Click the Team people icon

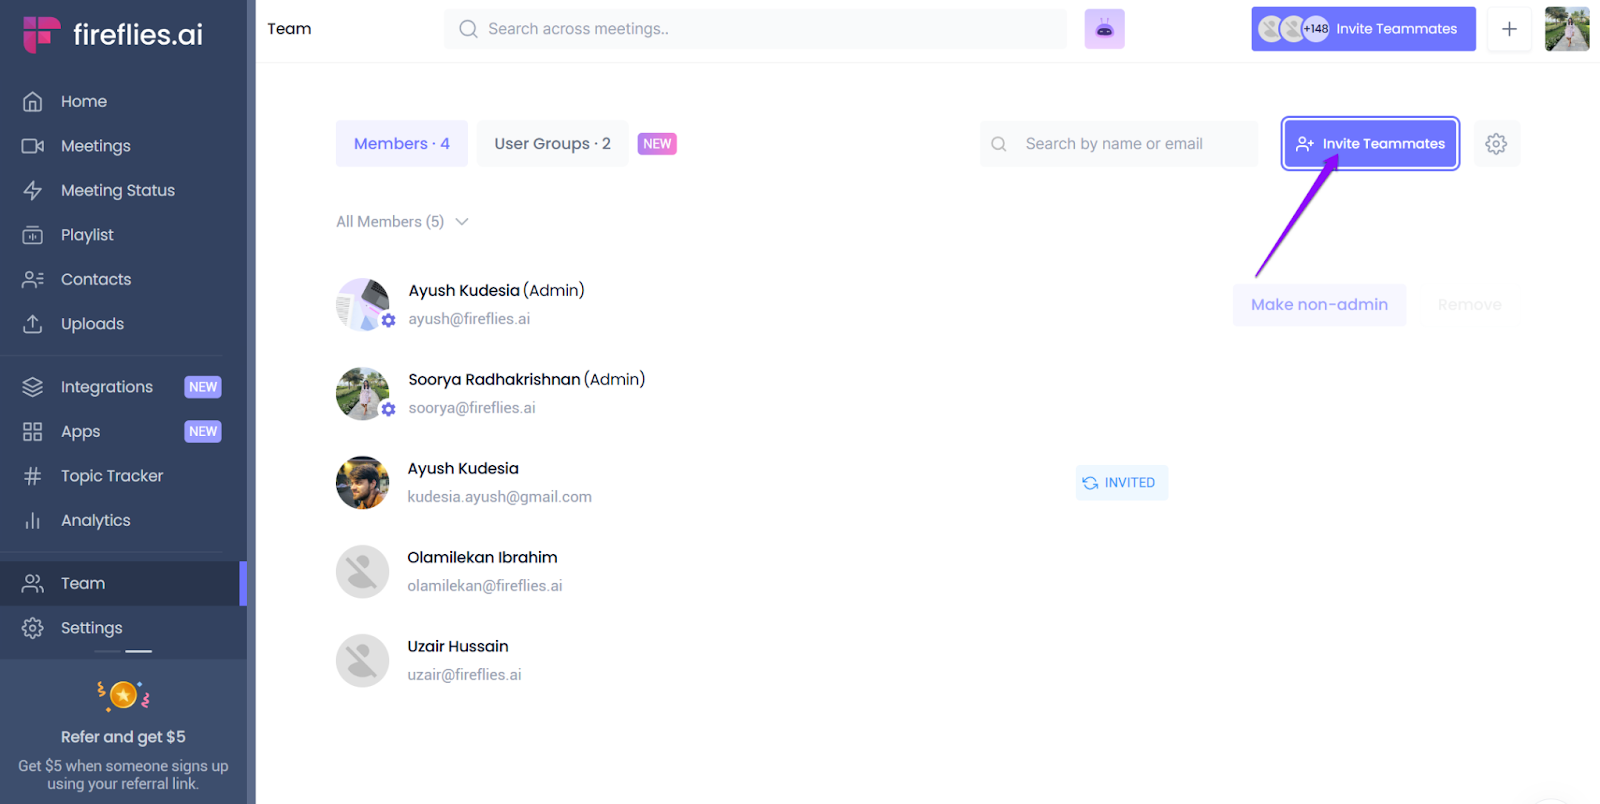(33, 583)
